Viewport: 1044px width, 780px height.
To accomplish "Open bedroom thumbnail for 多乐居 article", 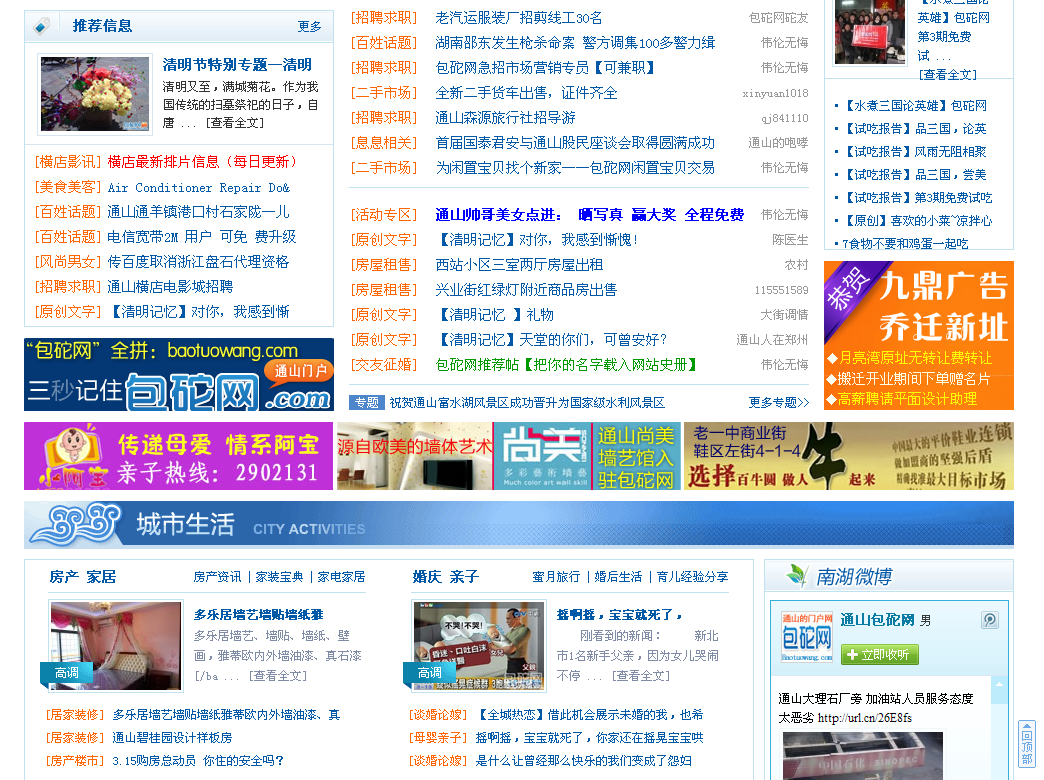I will (x=116, y=646).
